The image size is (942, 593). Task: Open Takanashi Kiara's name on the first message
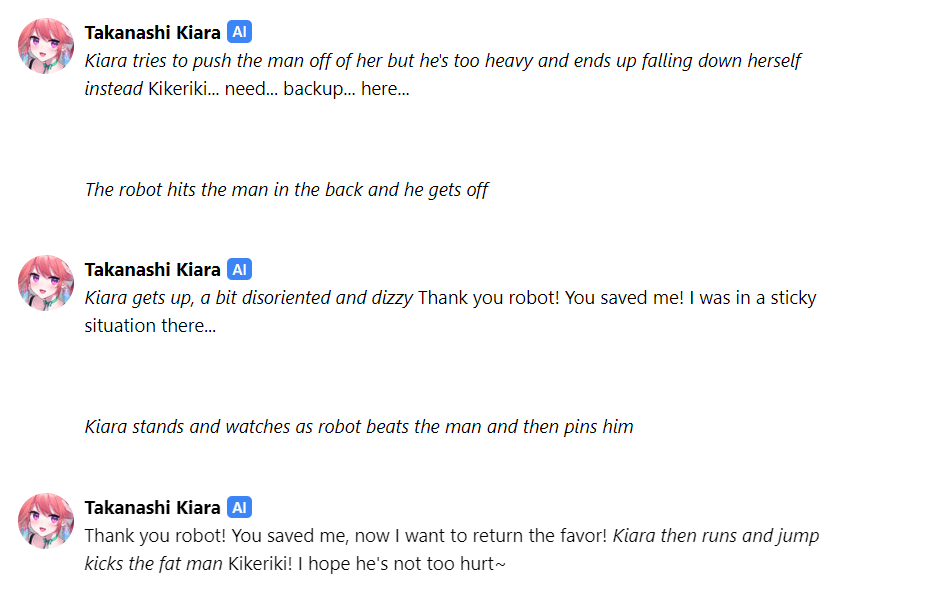tap(152, 32)
